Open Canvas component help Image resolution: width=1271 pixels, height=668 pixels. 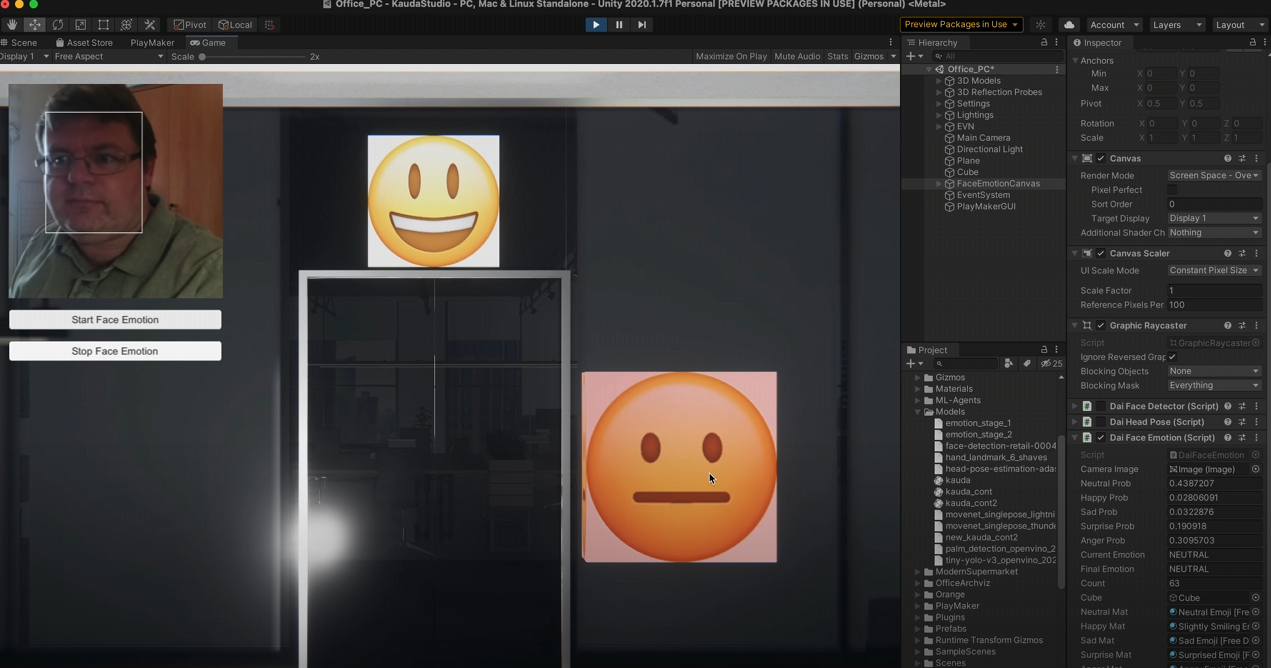[1228, 158]
